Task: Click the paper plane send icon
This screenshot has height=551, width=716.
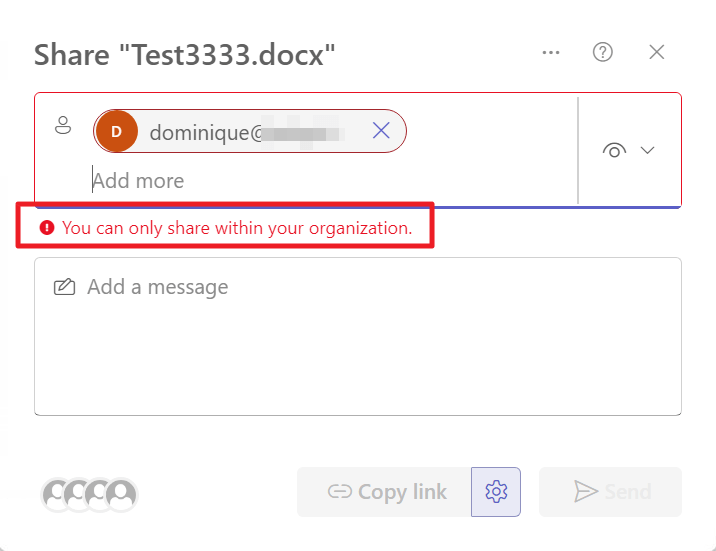Action: tap(584, 492)
